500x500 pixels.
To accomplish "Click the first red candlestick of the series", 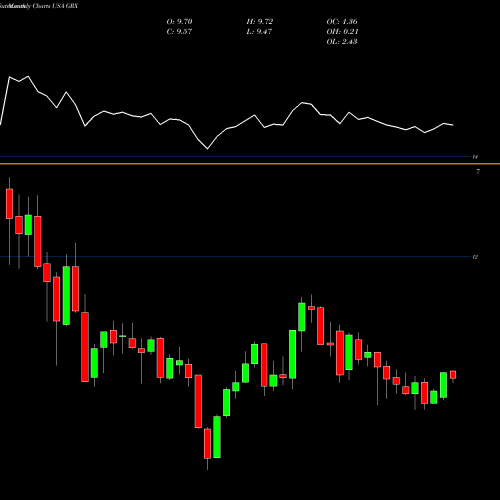I will pos(9,204).
